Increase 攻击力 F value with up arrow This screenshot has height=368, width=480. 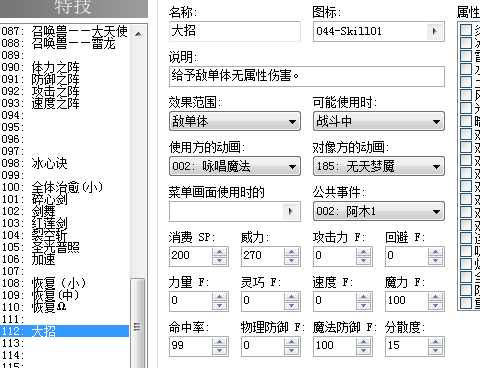(x=364, y=251)
